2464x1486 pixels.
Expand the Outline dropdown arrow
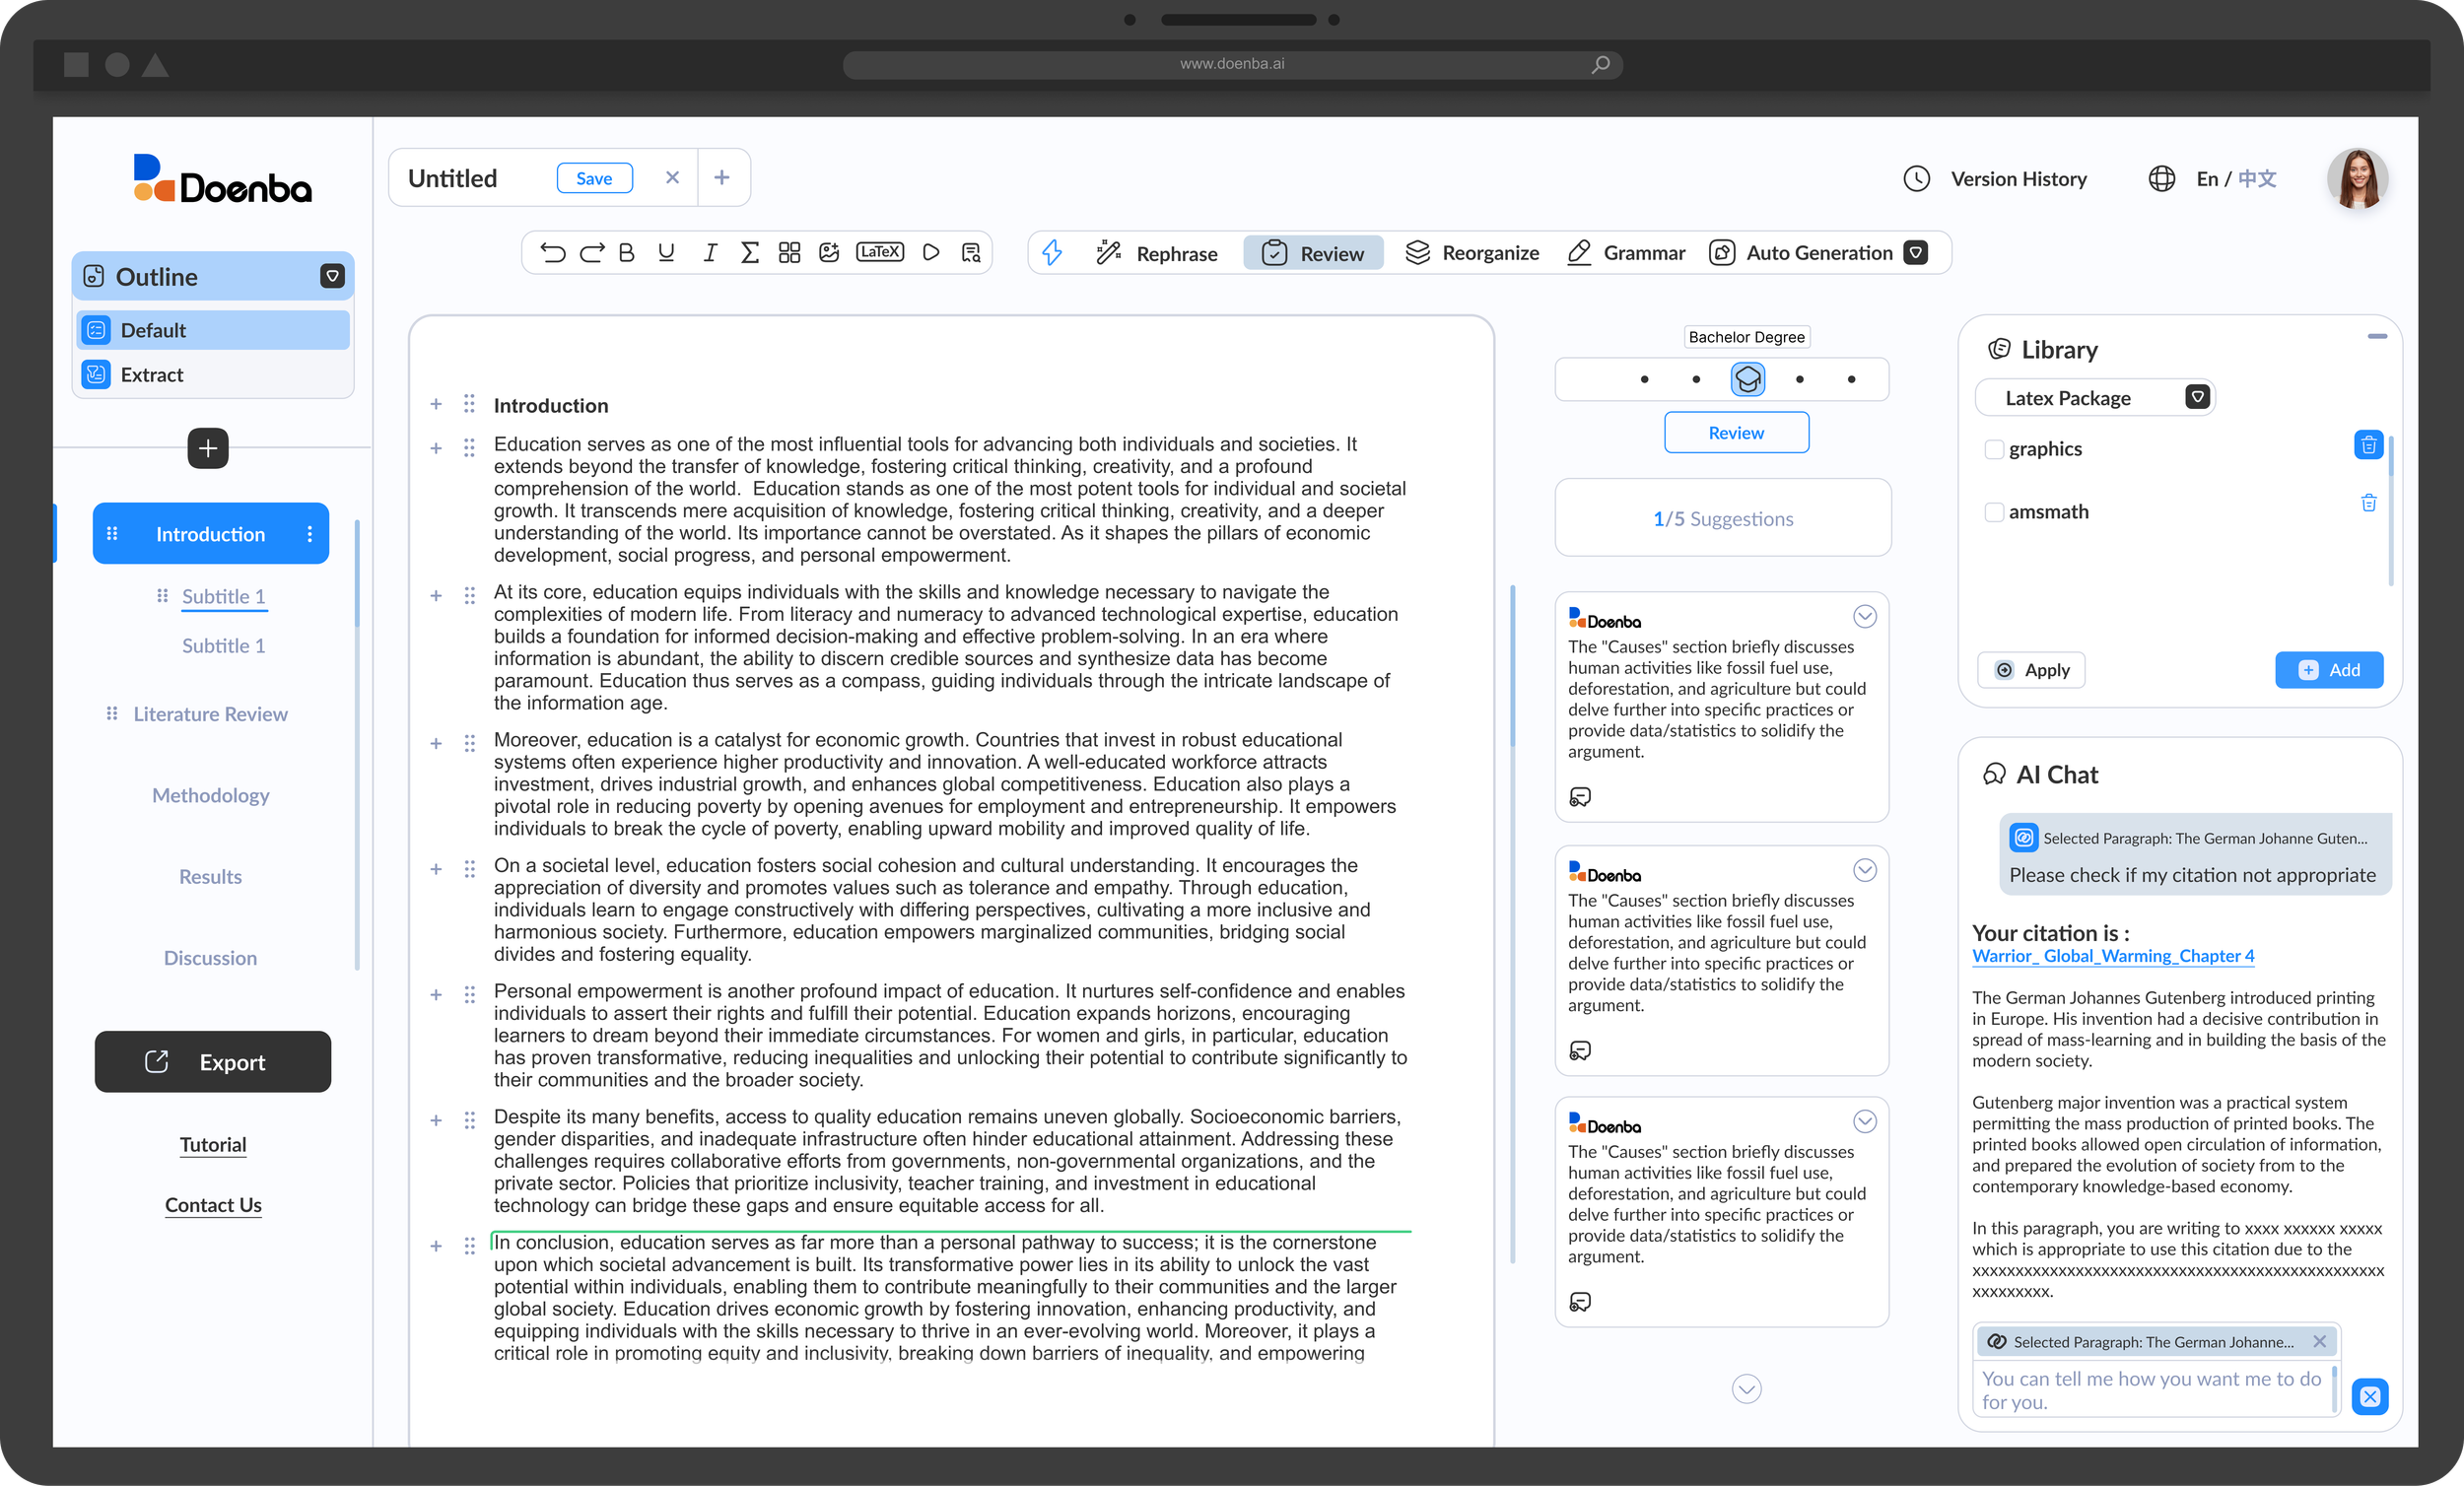pyautogui.click(x=332, y=277)
